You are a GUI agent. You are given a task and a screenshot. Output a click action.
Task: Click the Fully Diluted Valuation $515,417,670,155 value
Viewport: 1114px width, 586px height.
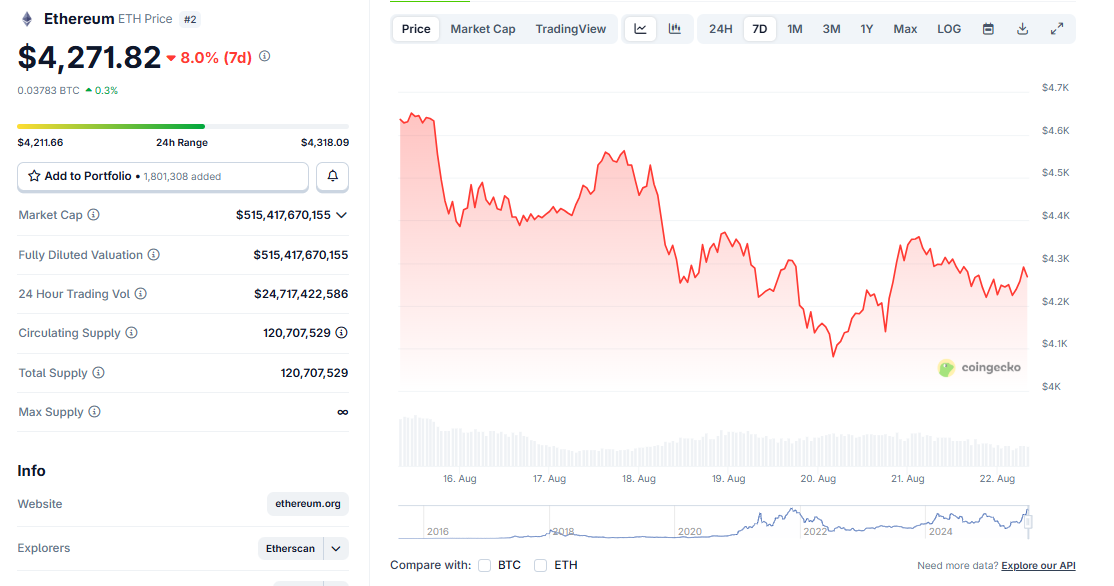tap(301, 254)
